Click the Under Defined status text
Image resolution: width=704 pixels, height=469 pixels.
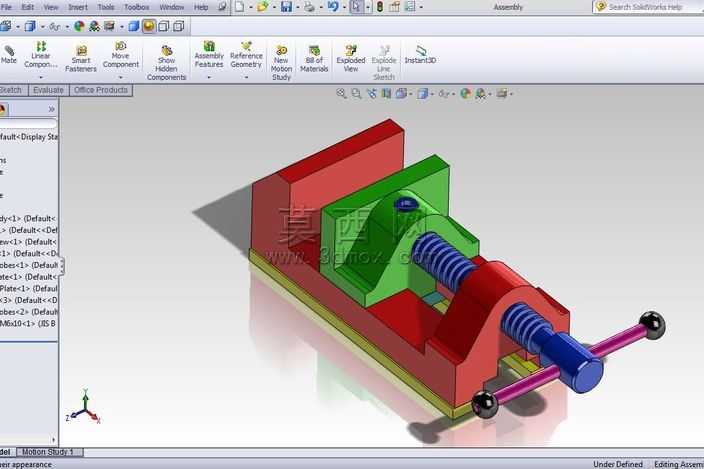(617, 464)
